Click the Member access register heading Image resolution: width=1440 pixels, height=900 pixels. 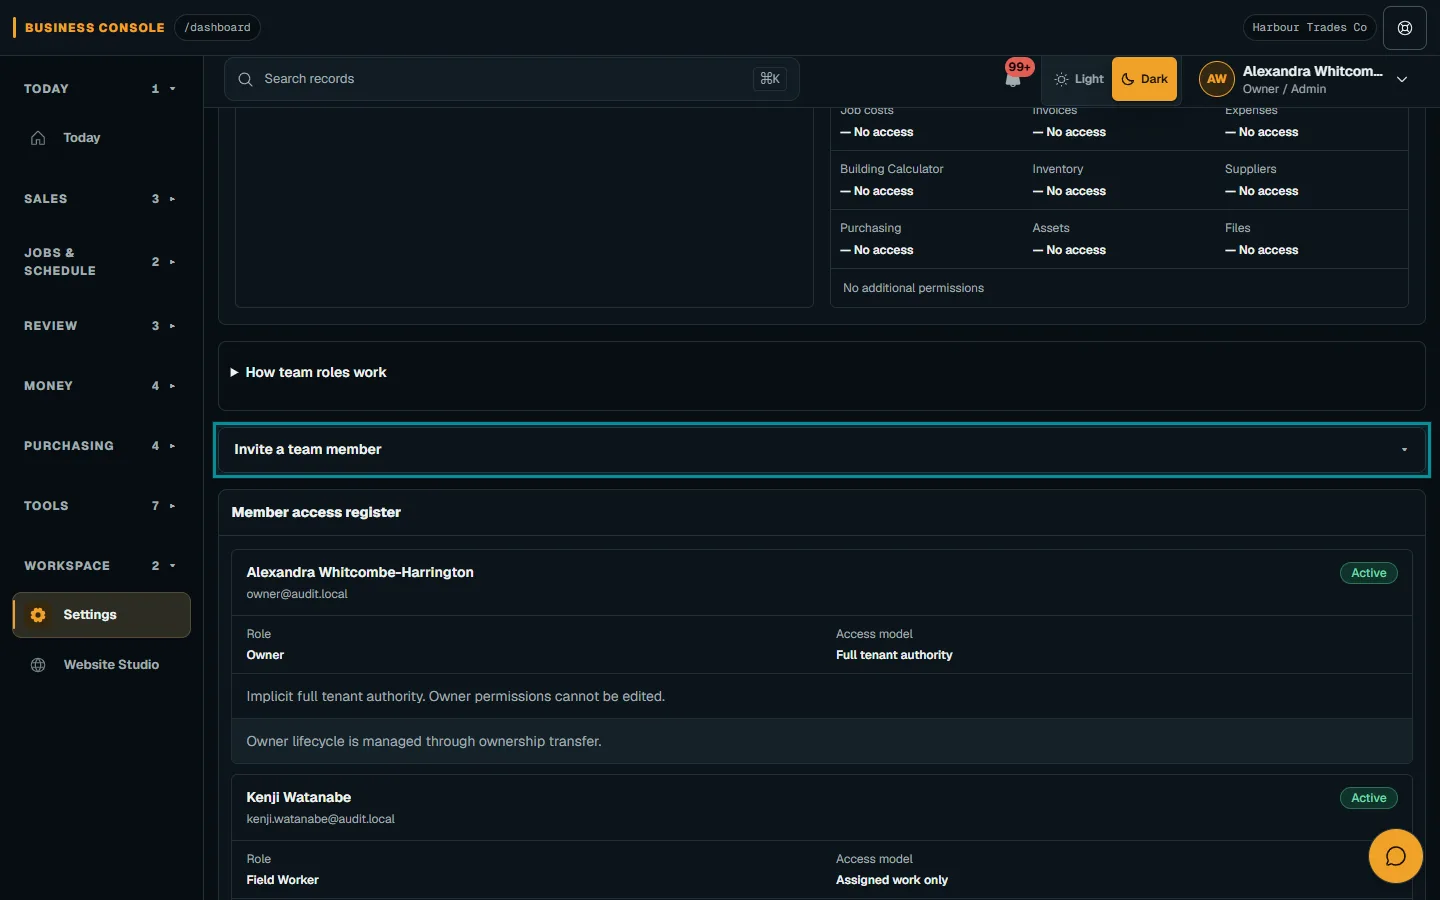316,512
